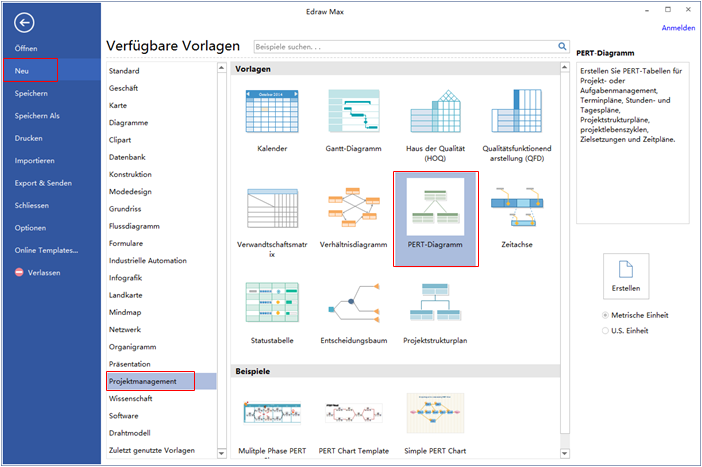
Task: Select the Software category
Action: coord(123,416)
